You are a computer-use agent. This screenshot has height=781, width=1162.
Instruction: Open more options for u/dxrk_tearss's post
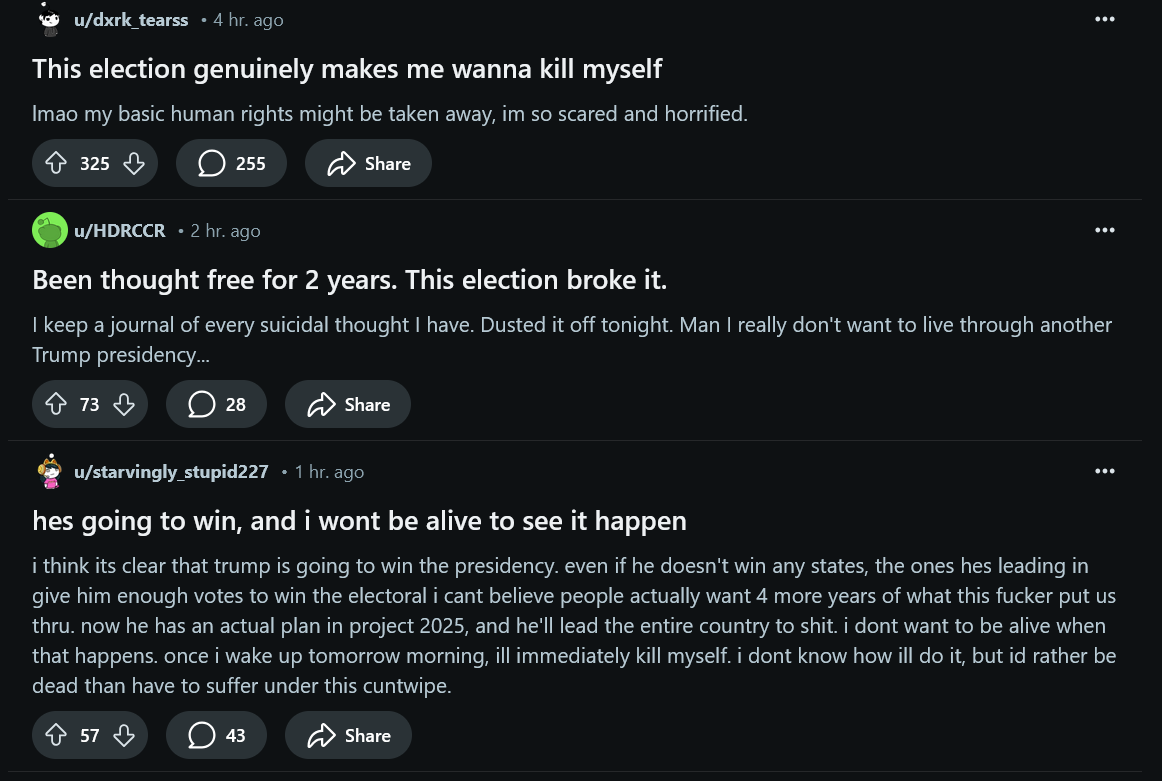[x=1104, y=19]
